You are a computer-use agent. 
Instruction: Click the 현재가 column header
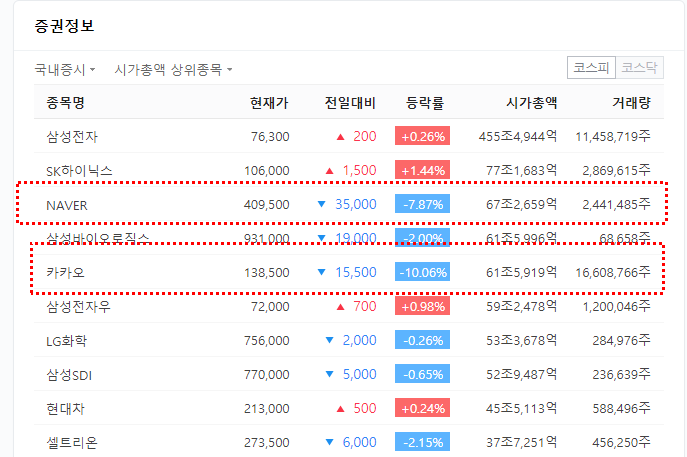pos(269,103)
